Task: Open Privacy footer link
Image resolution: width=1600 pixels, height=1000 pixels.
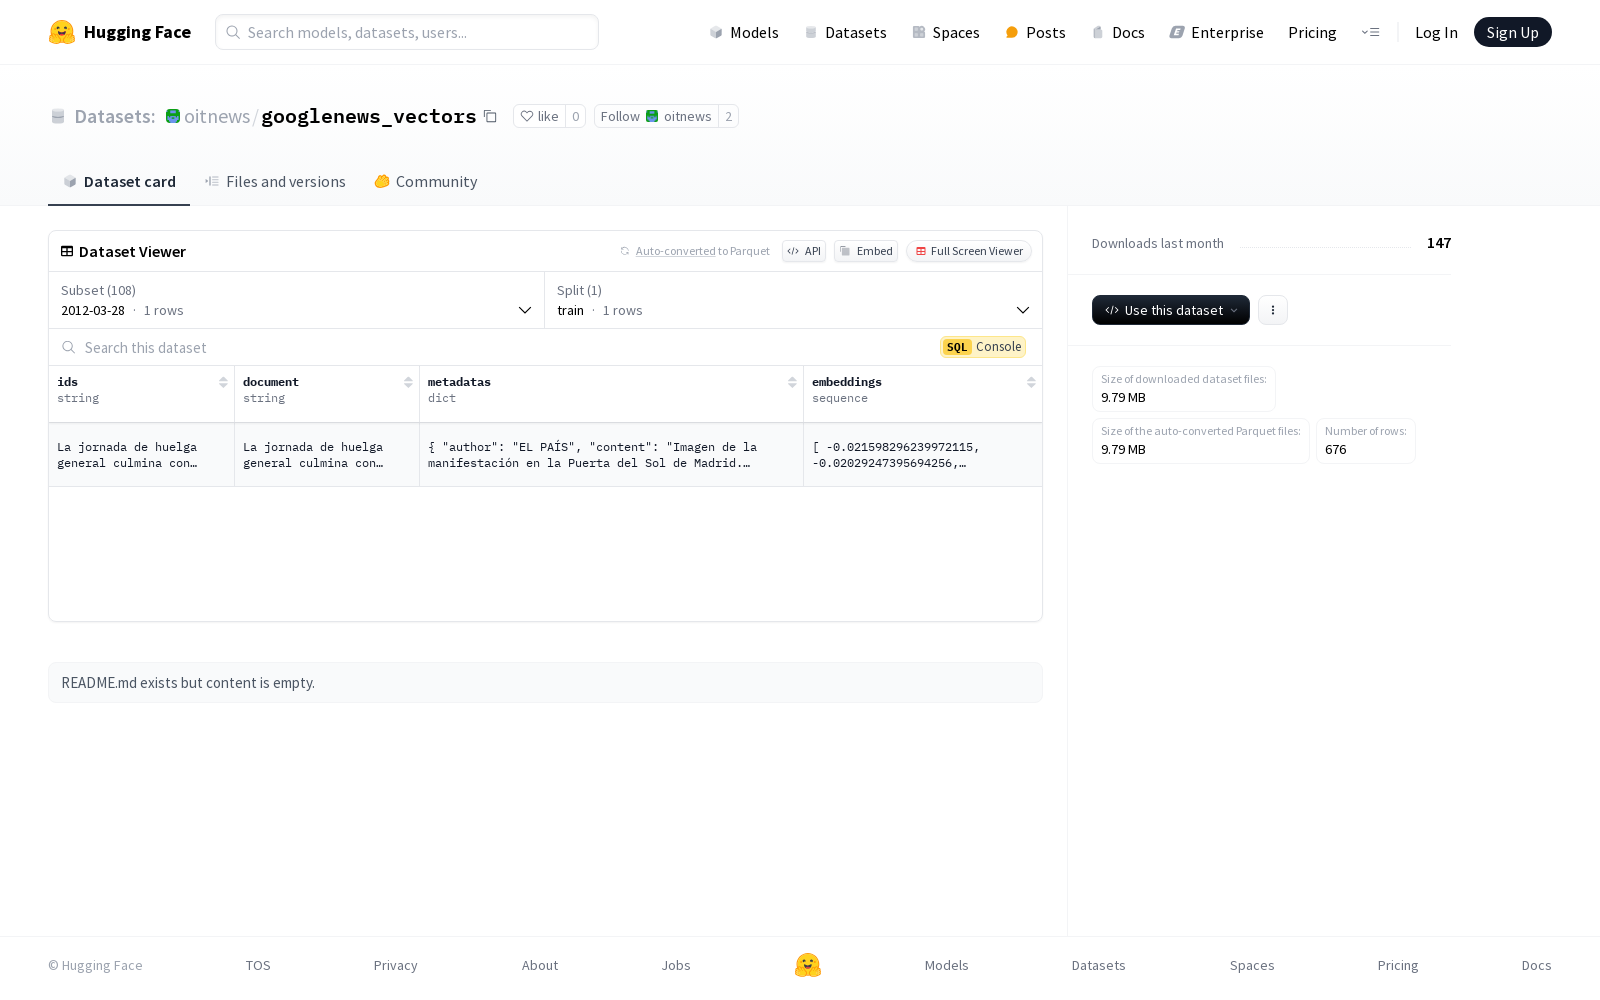Action: (x=396, y=965)
